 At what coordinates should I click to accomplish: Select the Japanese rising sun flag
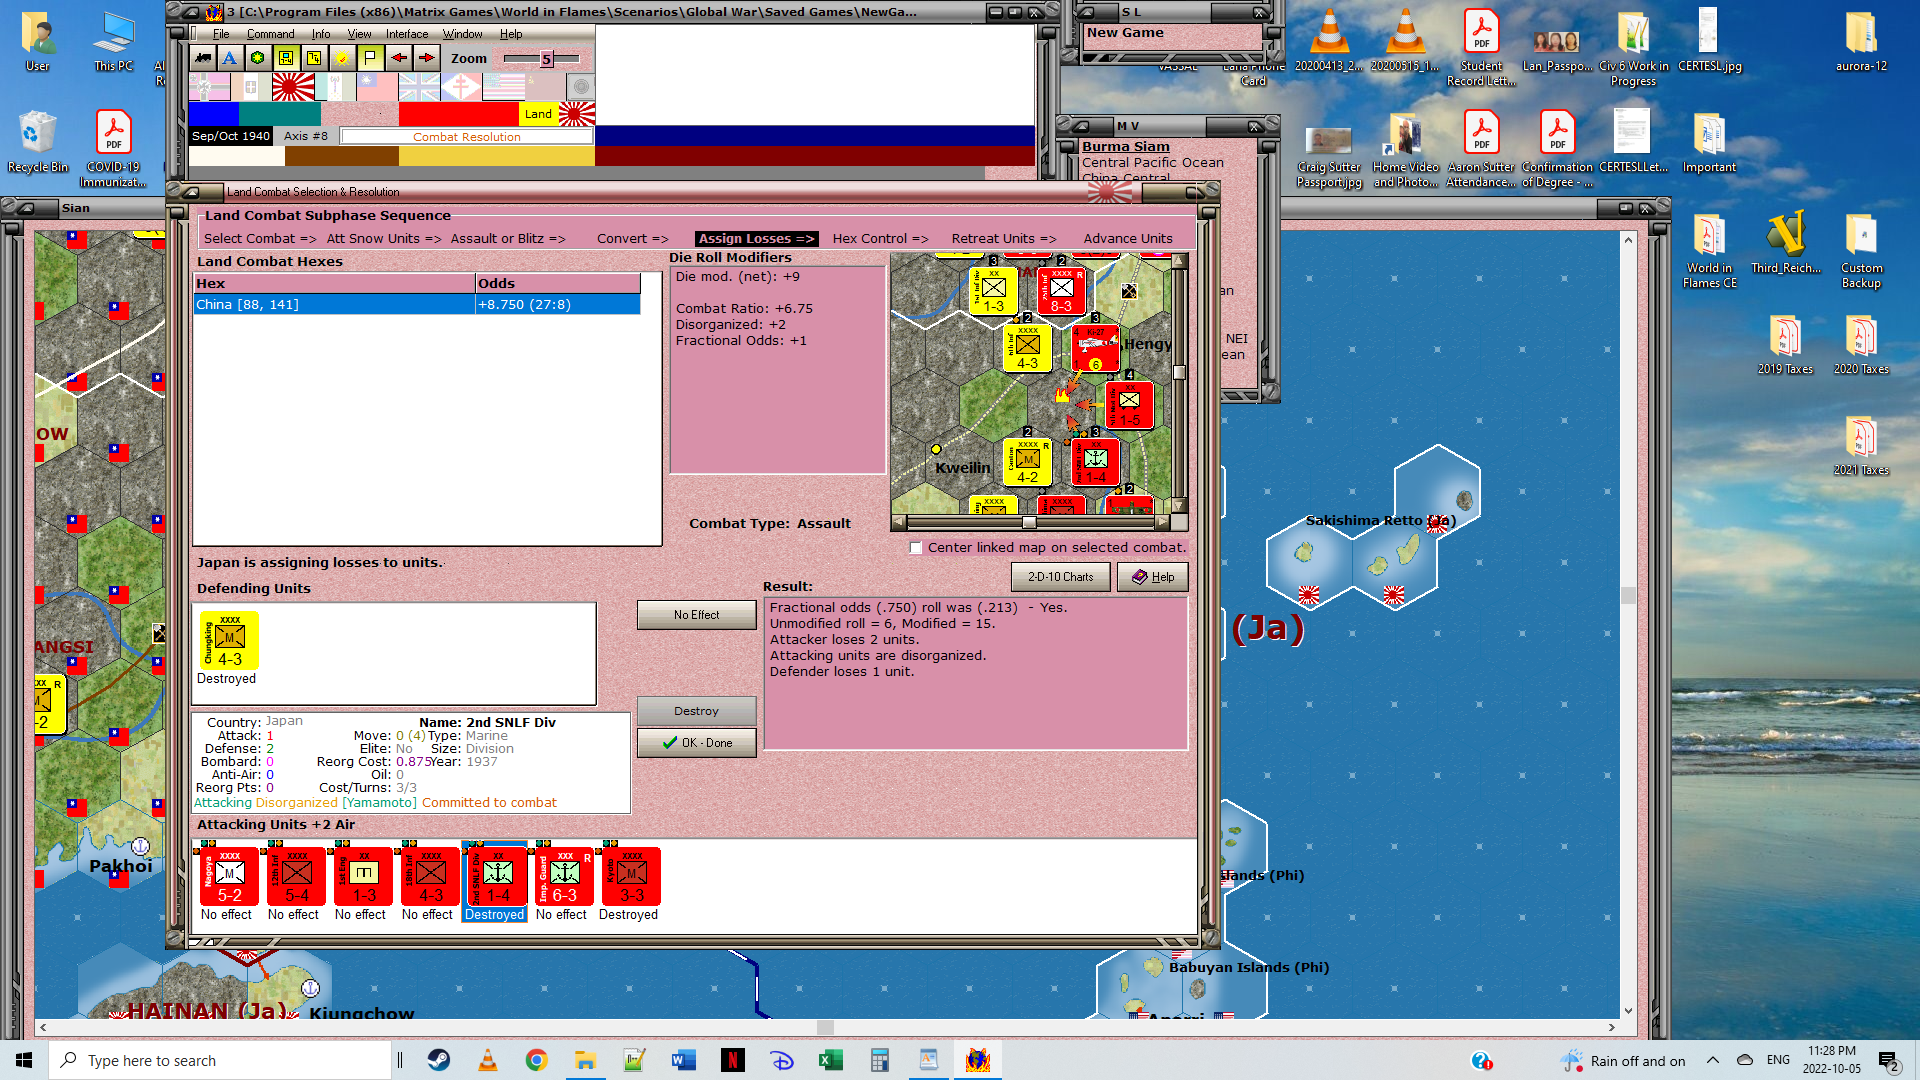coord(293,87)
